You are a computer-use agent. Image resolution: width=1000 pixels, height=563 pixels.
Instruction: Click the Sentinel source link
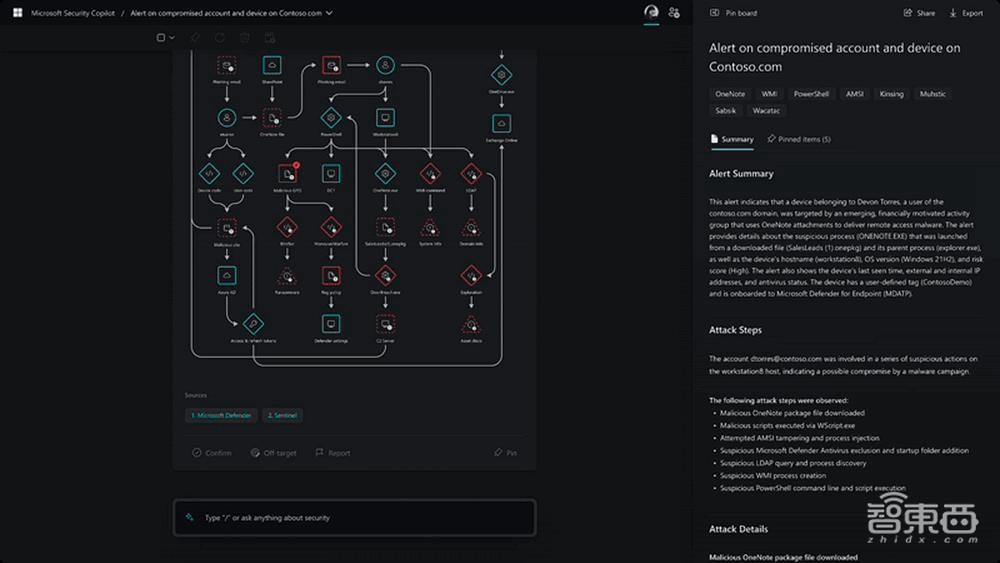(283, 415)
